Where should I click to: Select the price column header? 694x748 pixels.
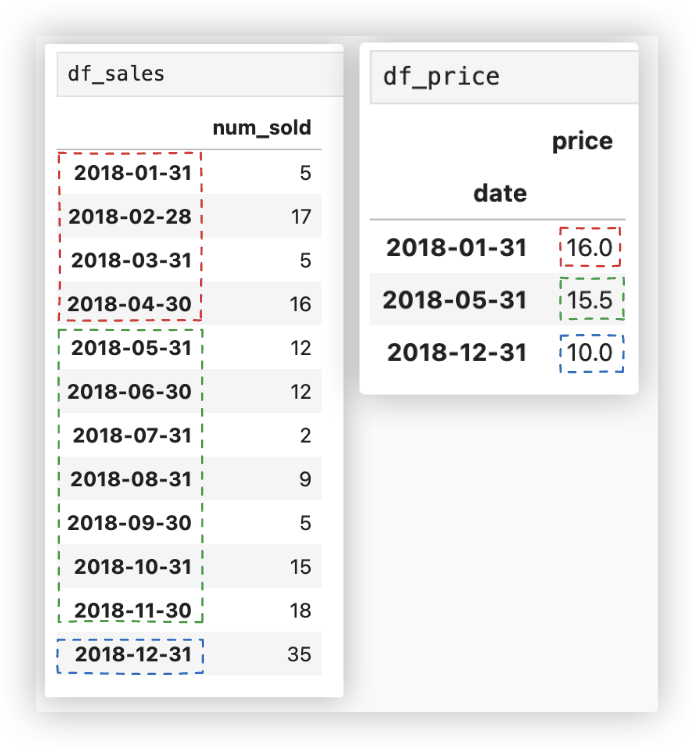point(582,141)
